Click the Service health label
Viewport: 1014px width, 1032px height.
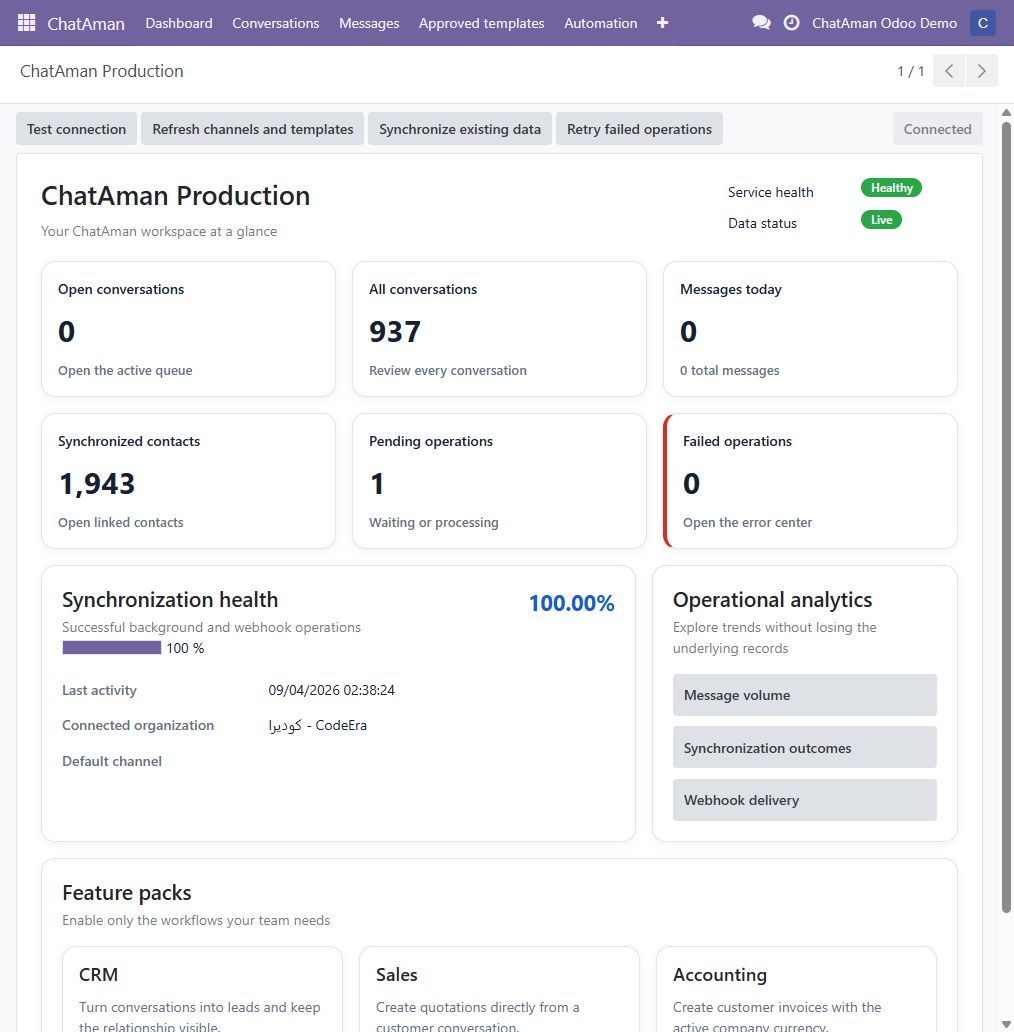point(771,192)
